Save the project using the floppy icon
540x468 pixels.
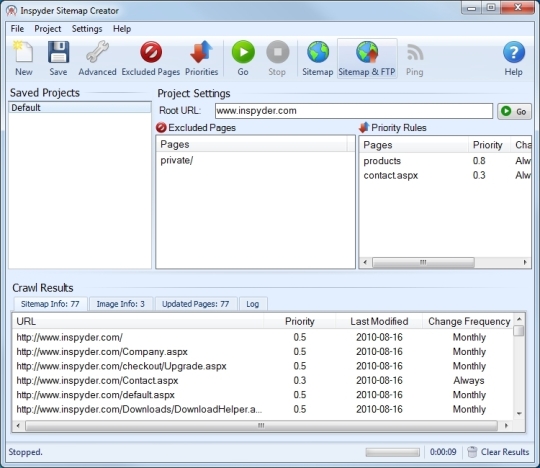click(x=58, y=58)
